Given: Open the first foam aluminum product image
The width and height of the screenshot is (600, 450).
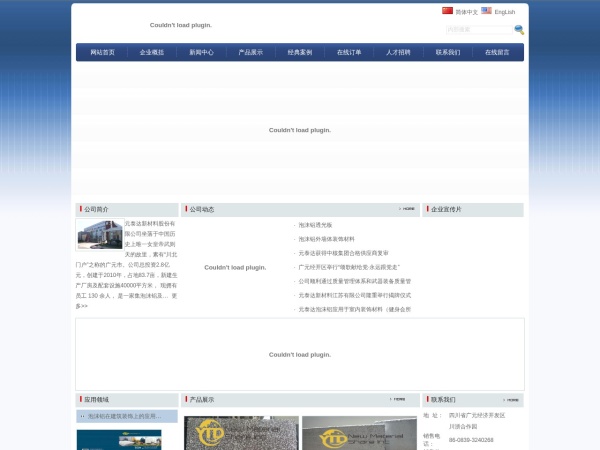Looking at the screenshot, I should 241,433.
